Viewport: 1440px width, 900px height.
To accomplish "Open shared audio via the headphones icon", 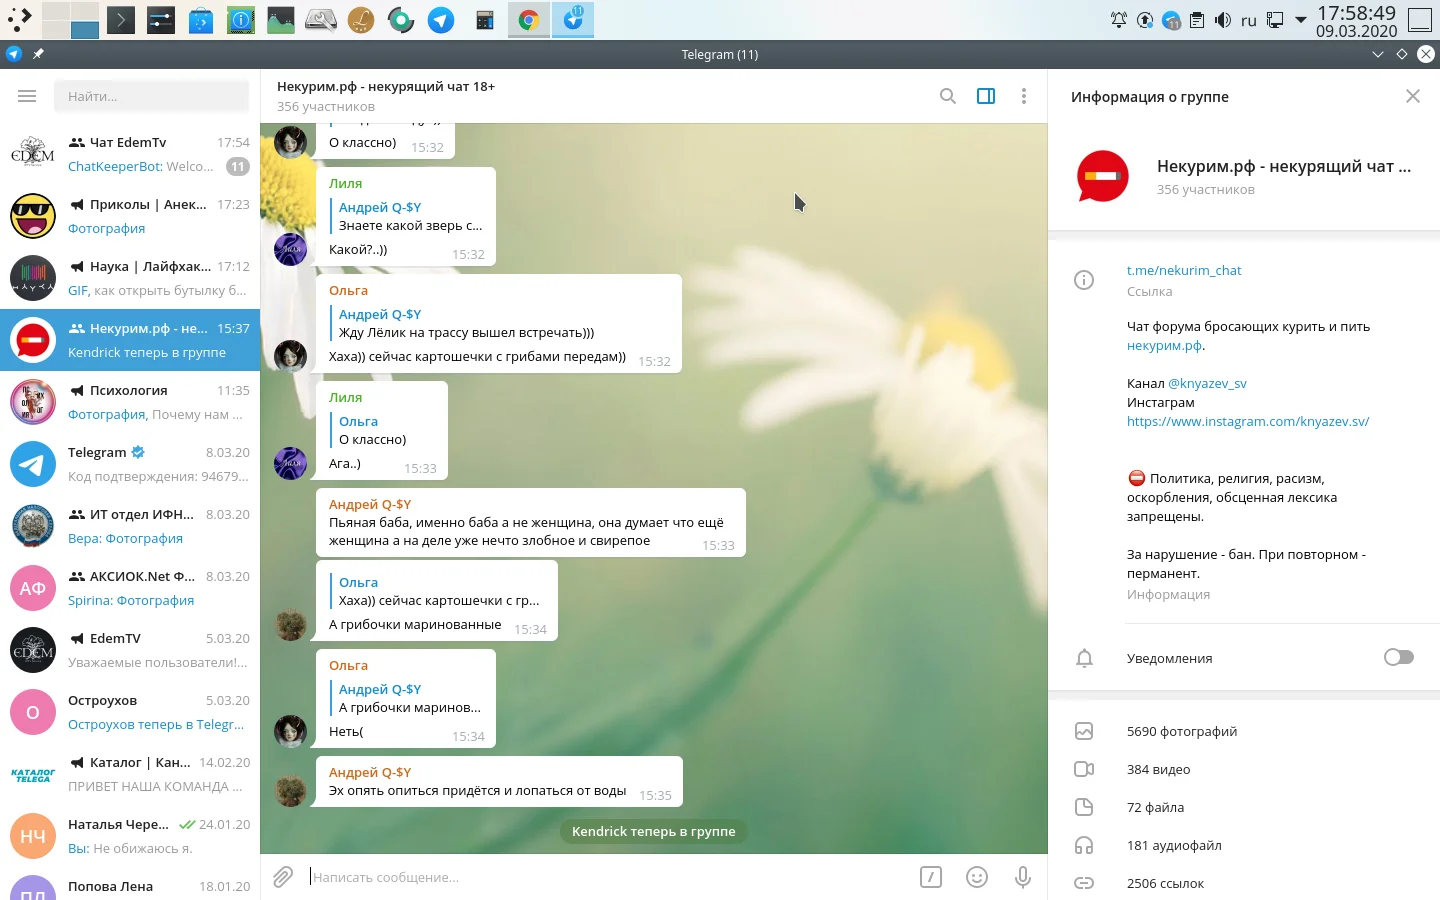I will pos(1084,845).
